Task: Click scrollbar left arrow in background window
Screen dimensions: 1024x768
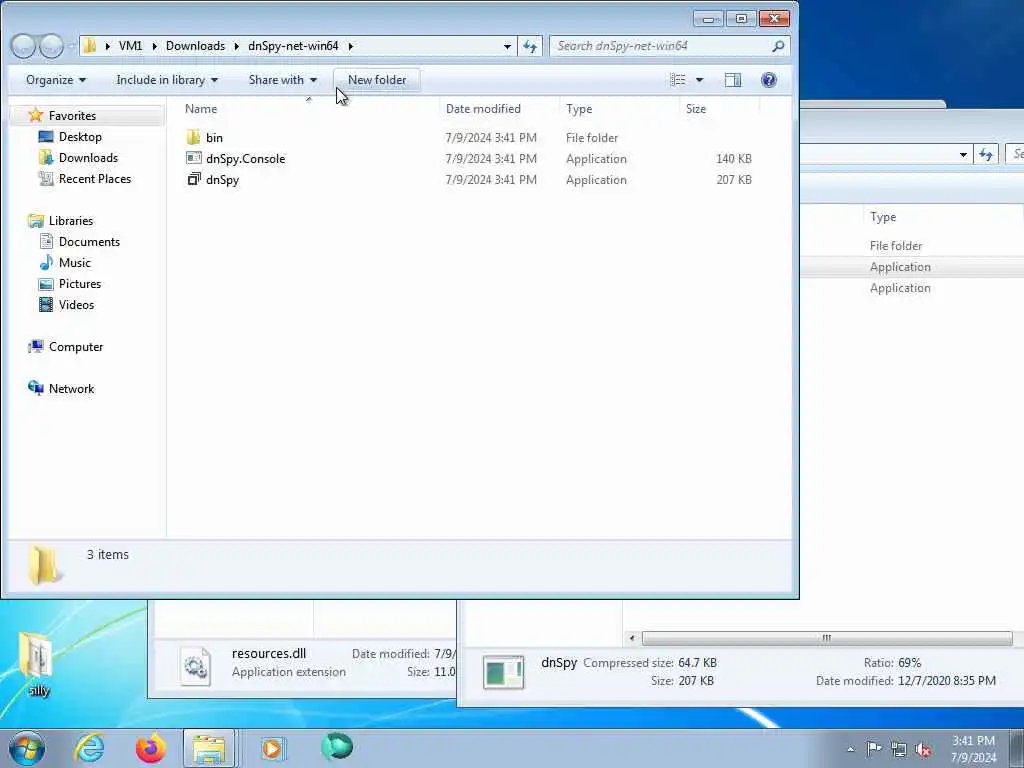Action: point(632,638)
